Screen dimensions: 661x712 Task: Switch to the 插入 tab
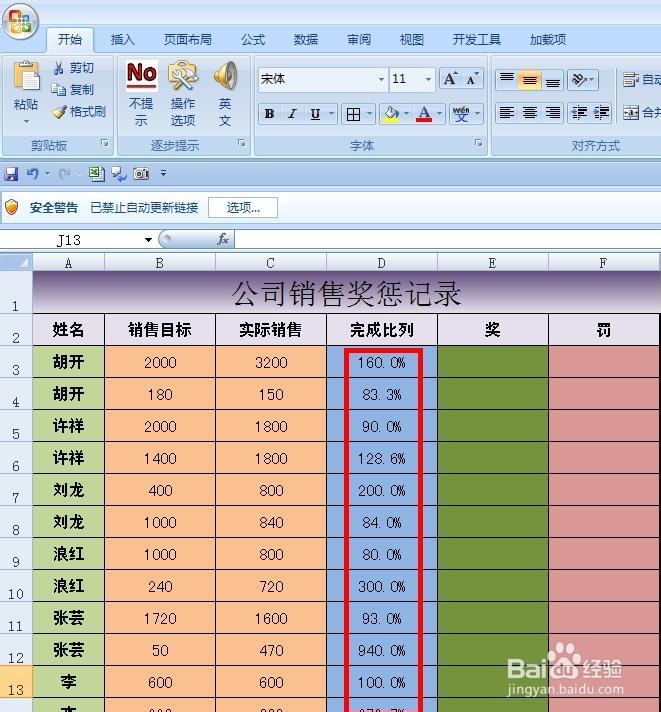pyautogui.click(x=123, y=40)
